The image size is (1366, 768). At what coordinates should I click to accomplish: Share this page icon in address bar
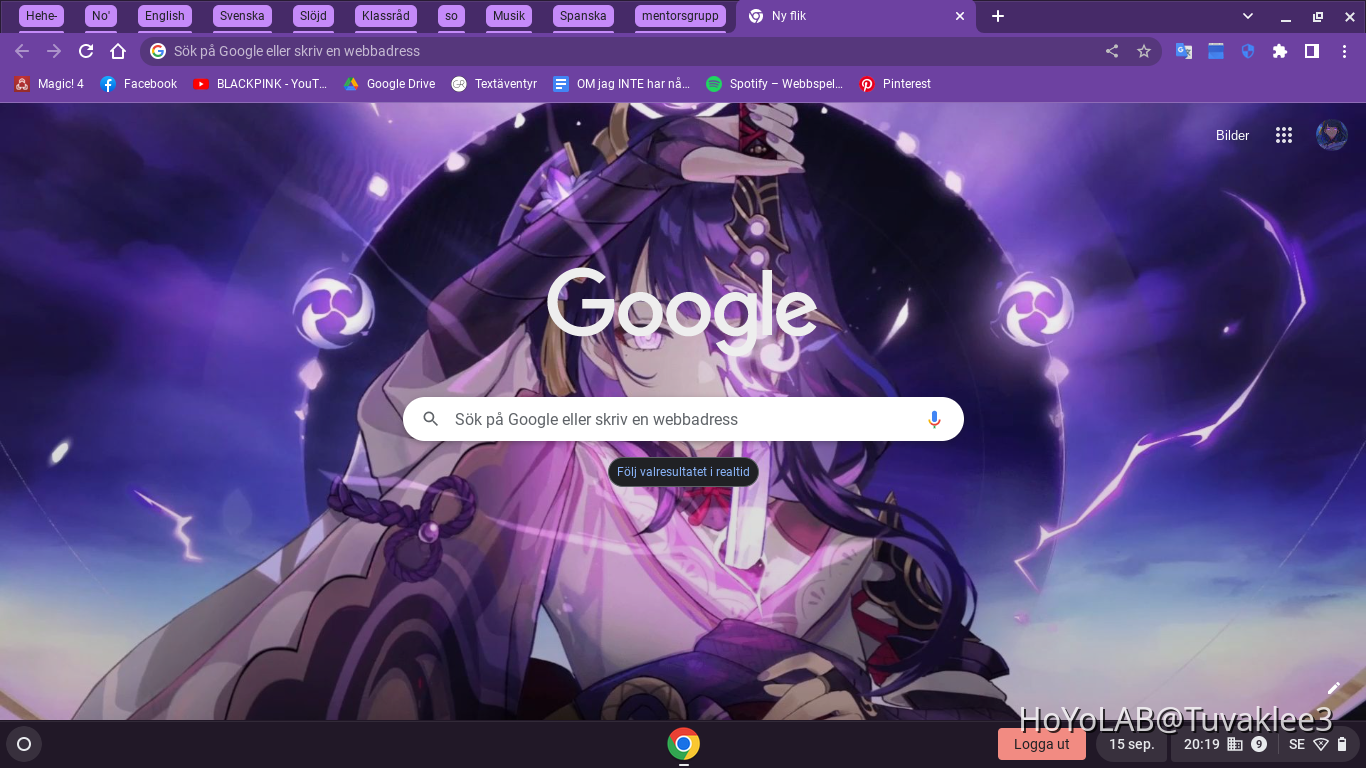click(x=1112, y=51)
